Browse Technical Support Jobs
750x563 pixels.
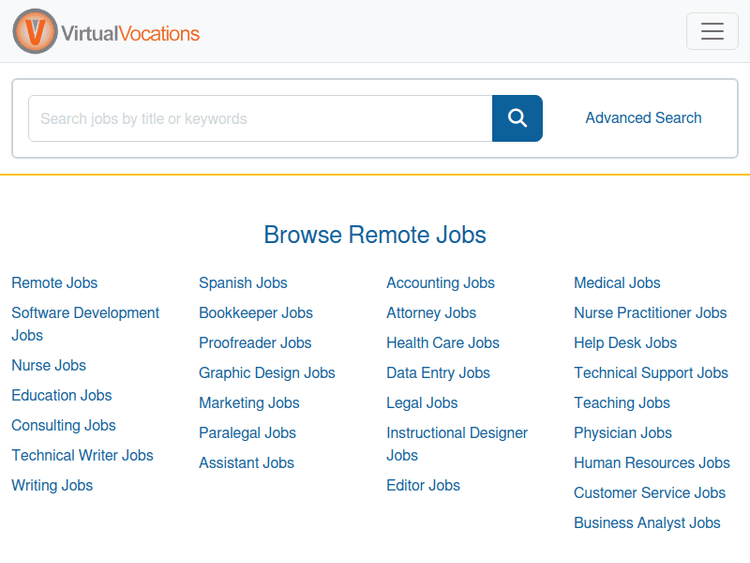tap(651, 373)
